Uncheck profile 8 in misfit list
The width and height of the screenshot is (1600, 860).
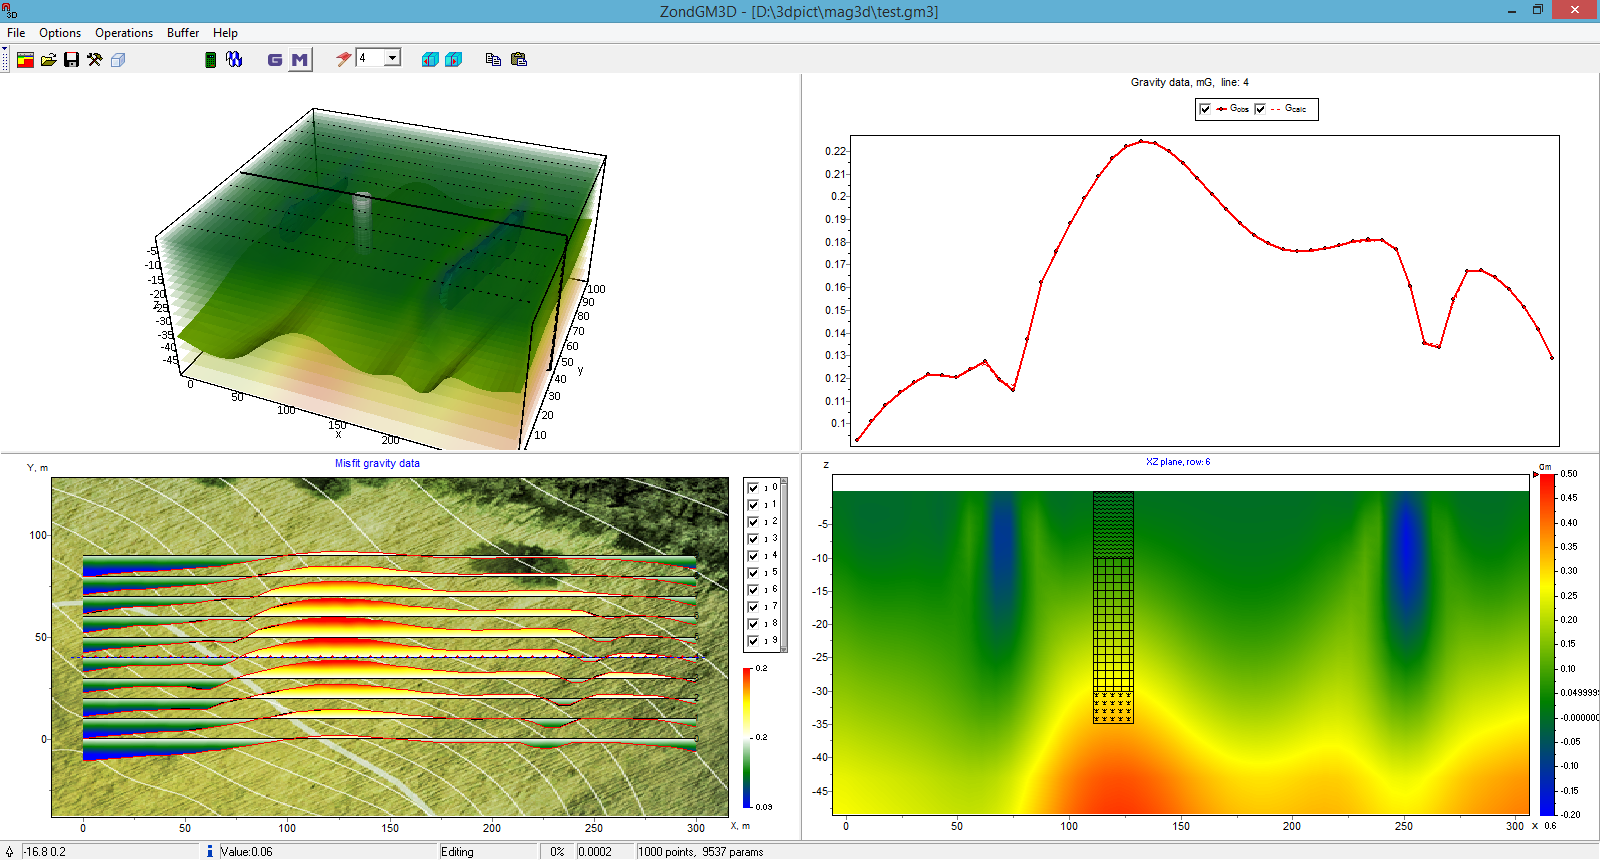tap(753, 624)
